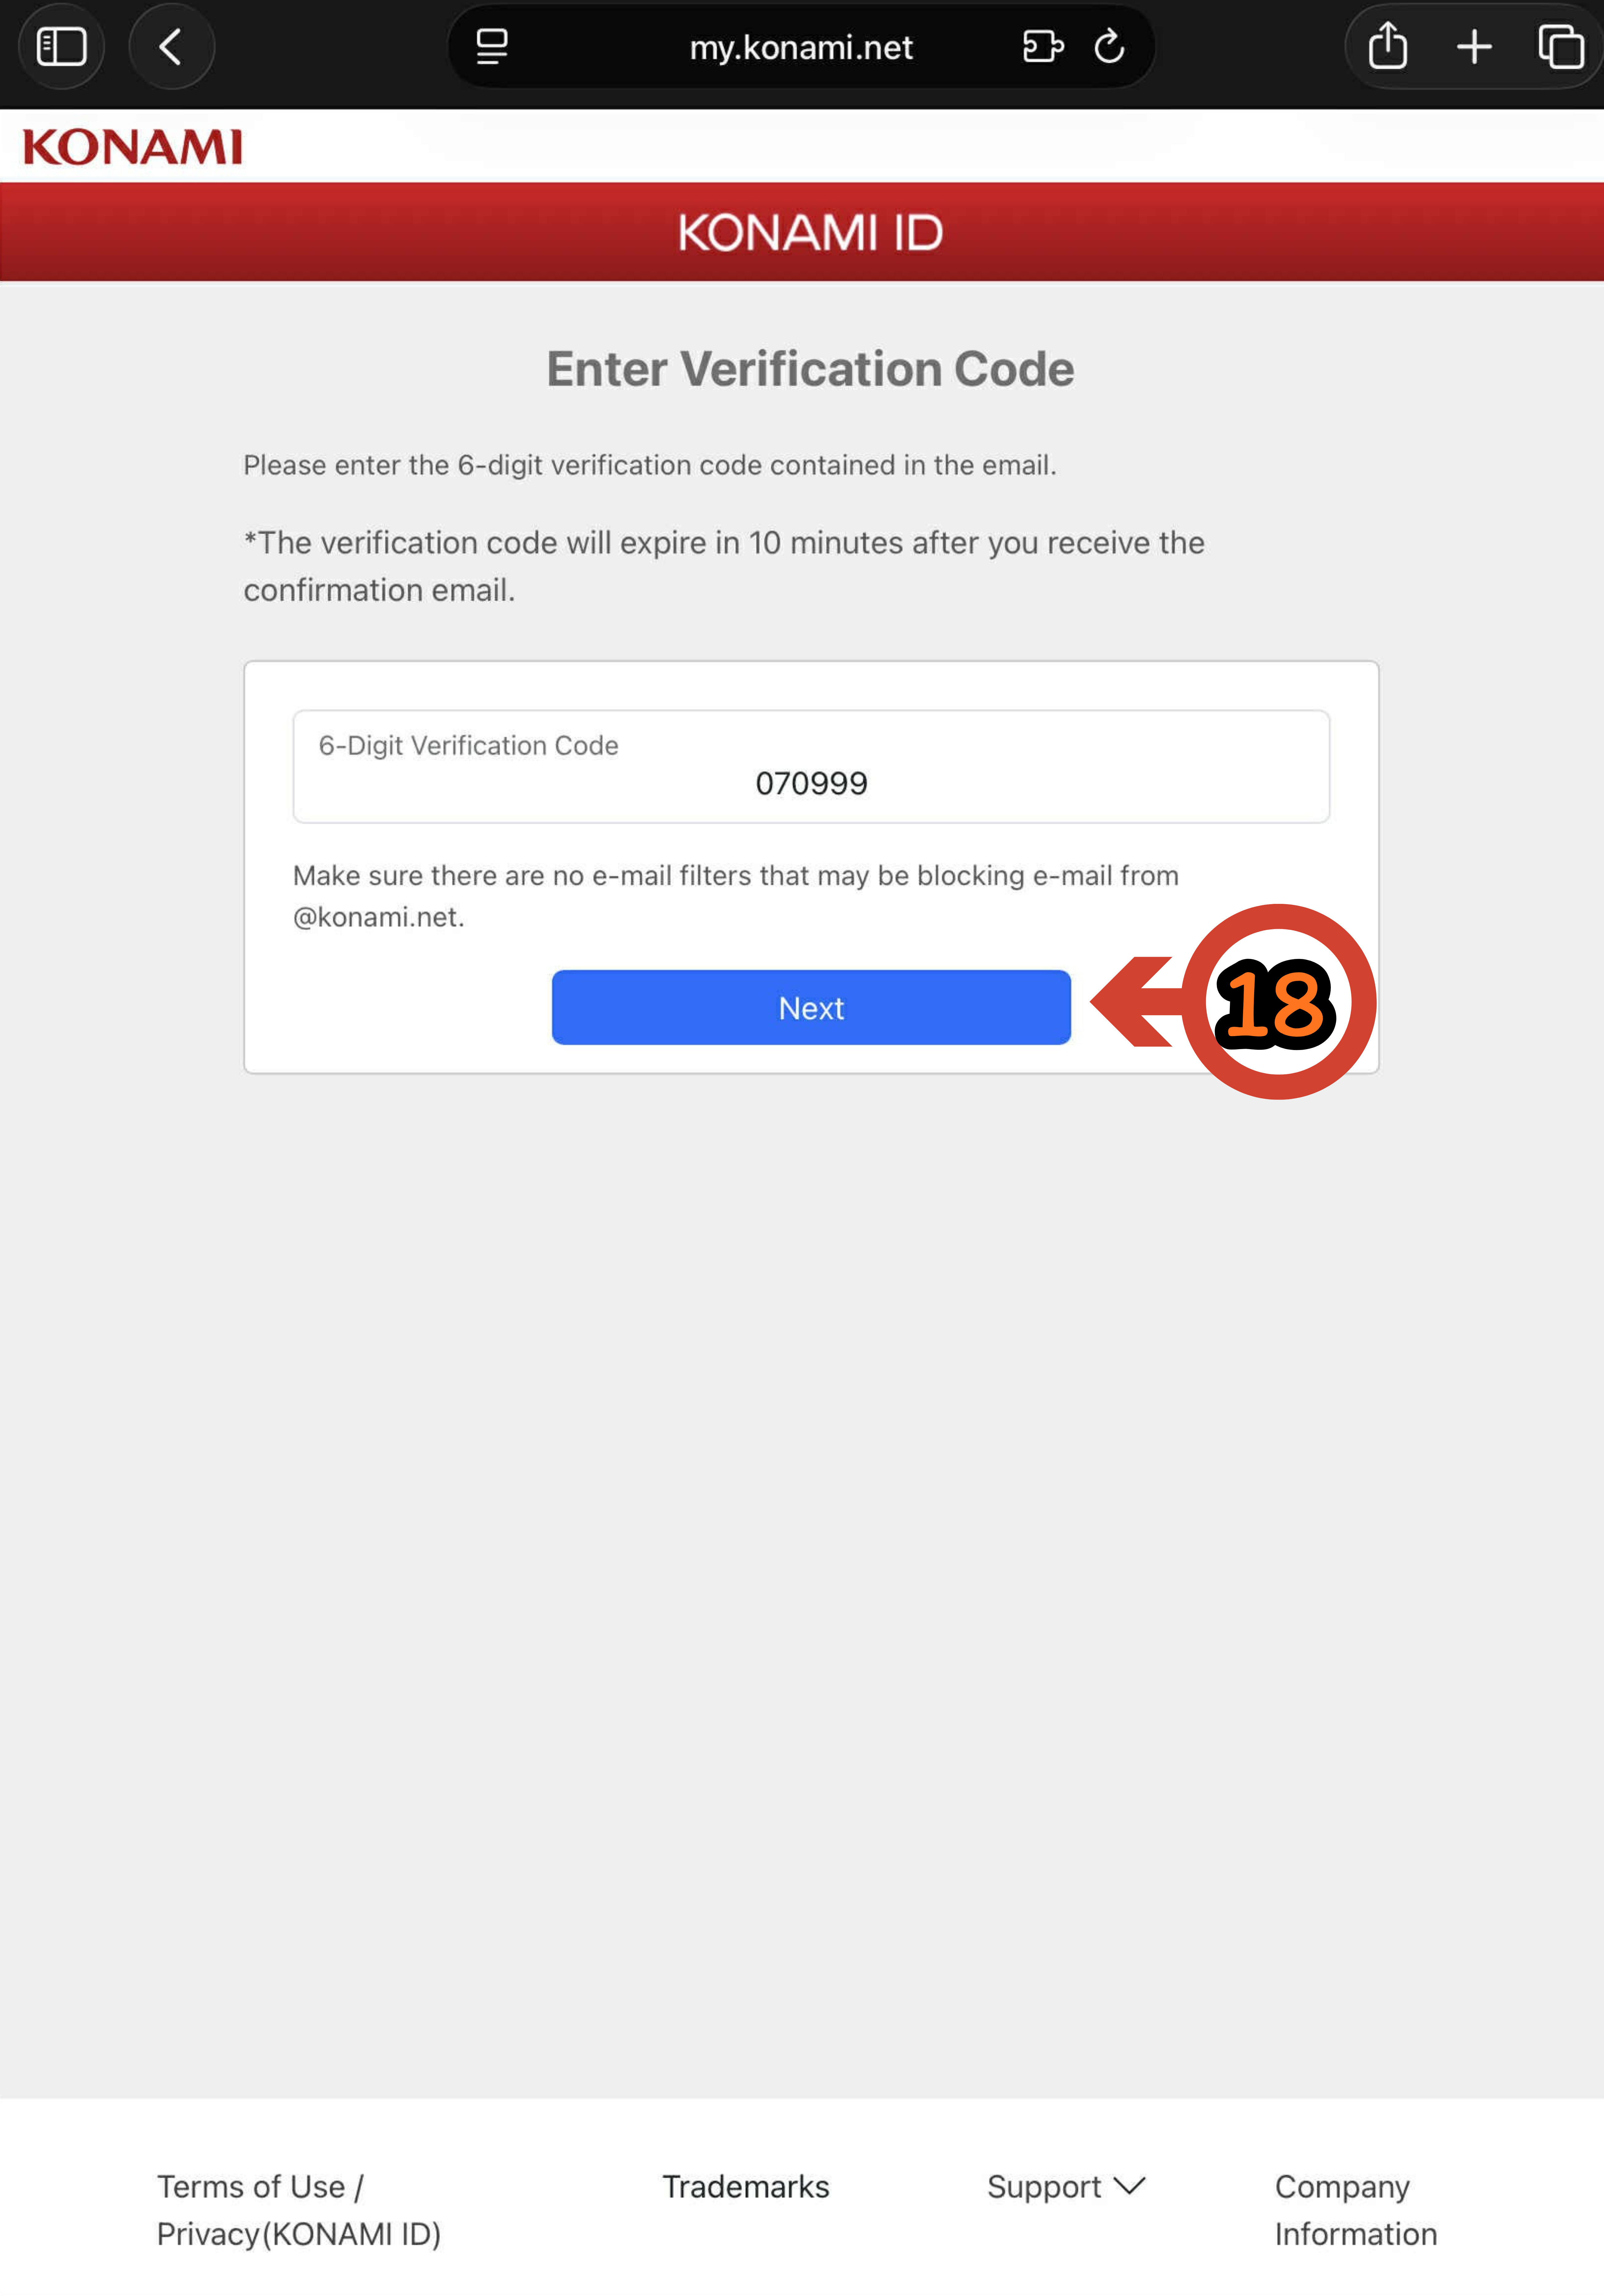Click the Enter Verification Code heading
Image resolution: width=1604 pixels, height=2296 pixels.
[x=810, y=369]
